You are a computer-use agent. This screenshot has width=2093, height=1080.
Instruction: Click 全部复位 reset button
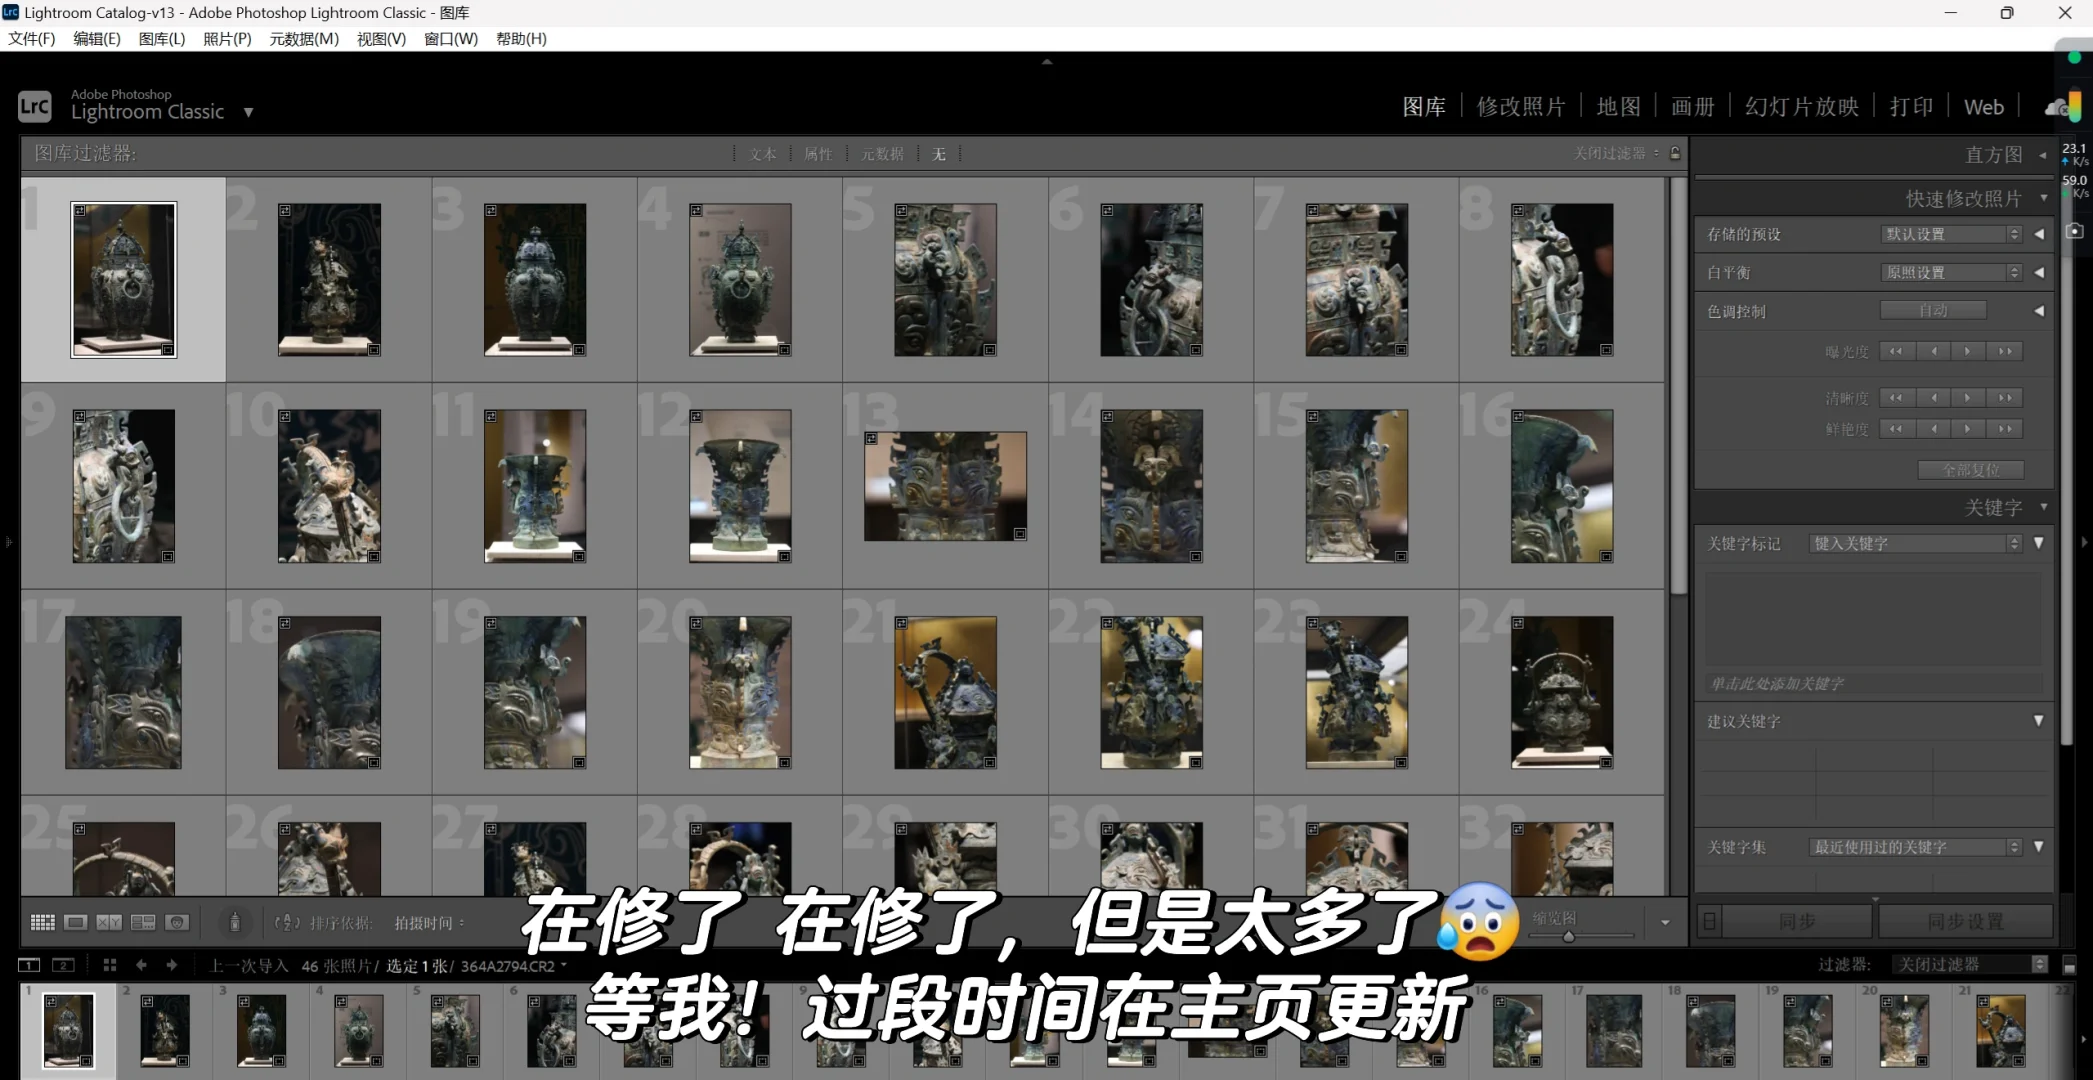1971,469
